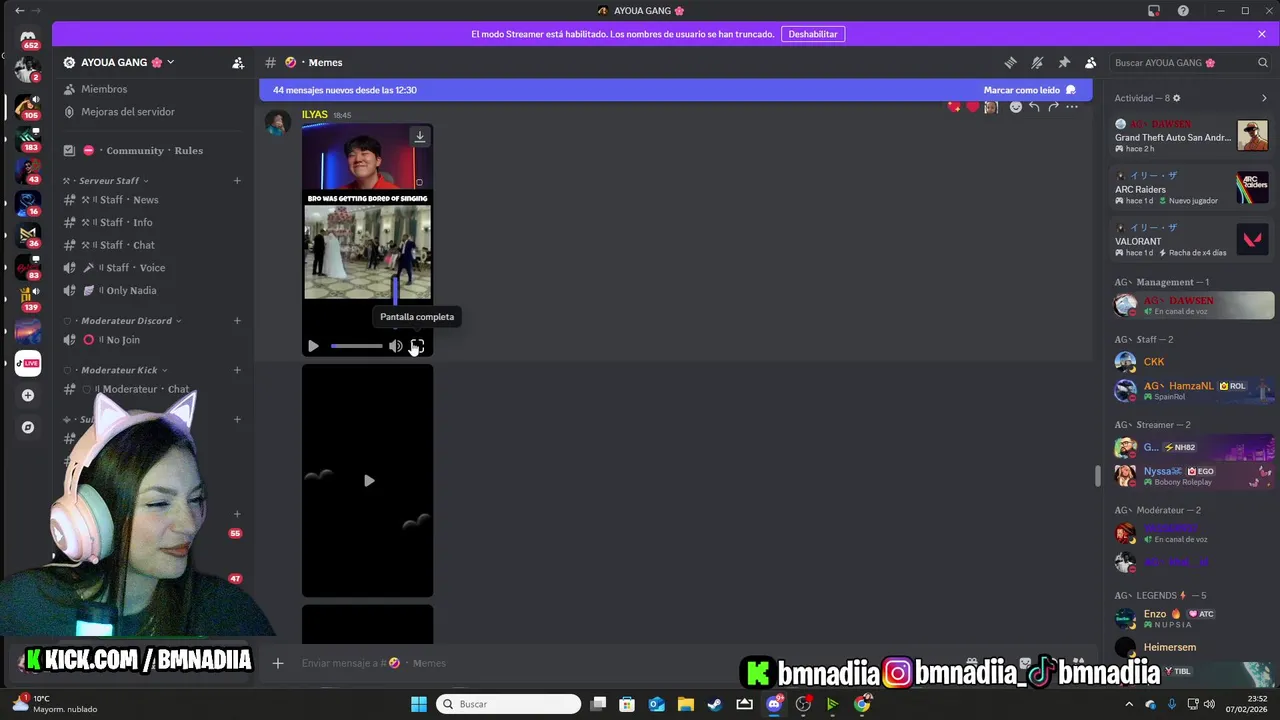Open Miembros in the sidebar
The width and height of the screenshot is (1280, 720).
click(x=104, y=89)
